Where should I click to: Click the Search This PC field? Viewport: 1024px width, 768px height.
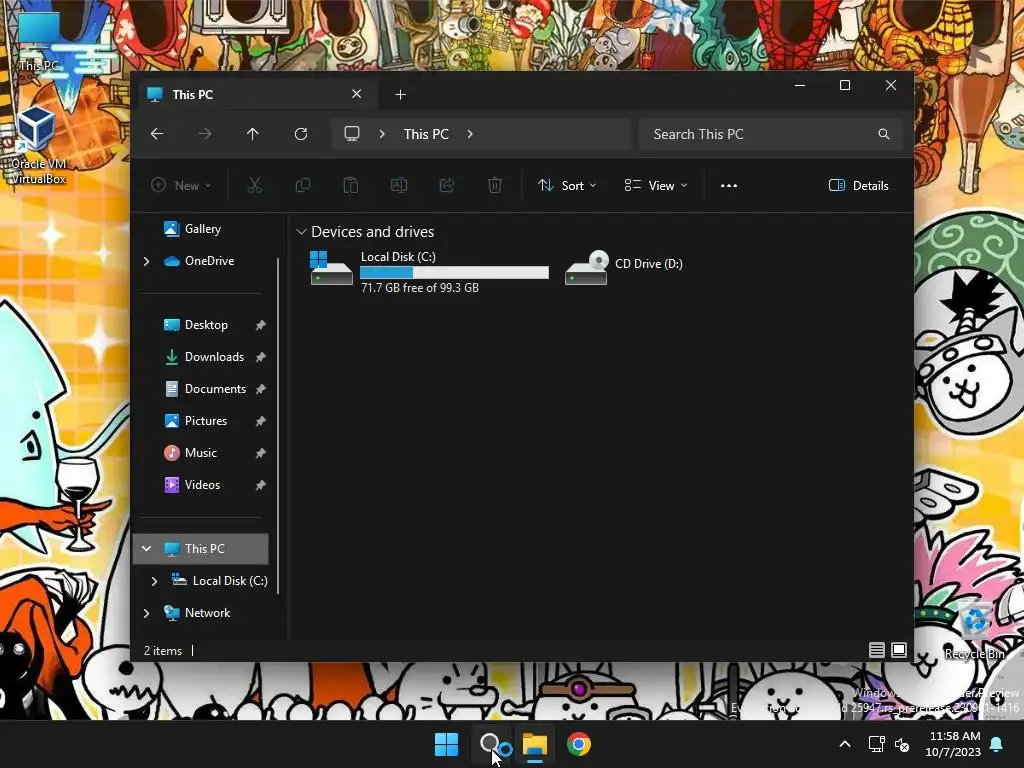coord(771,134)
